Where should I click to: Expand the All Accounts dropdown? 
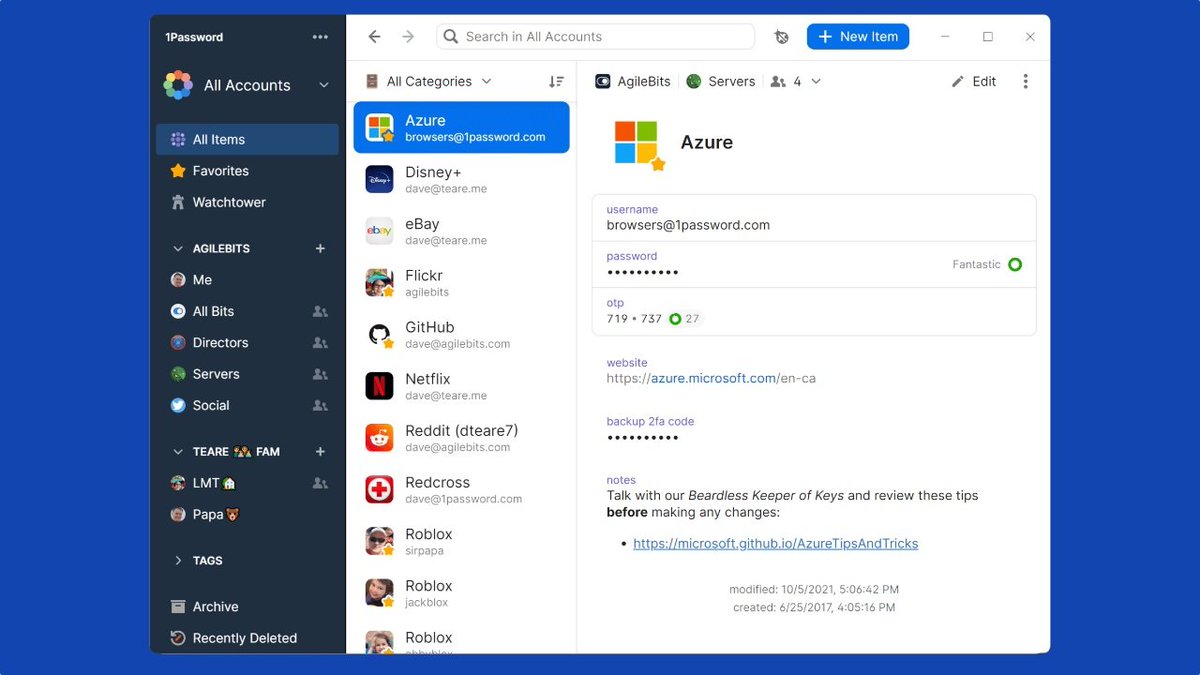(x=322, y=85)
